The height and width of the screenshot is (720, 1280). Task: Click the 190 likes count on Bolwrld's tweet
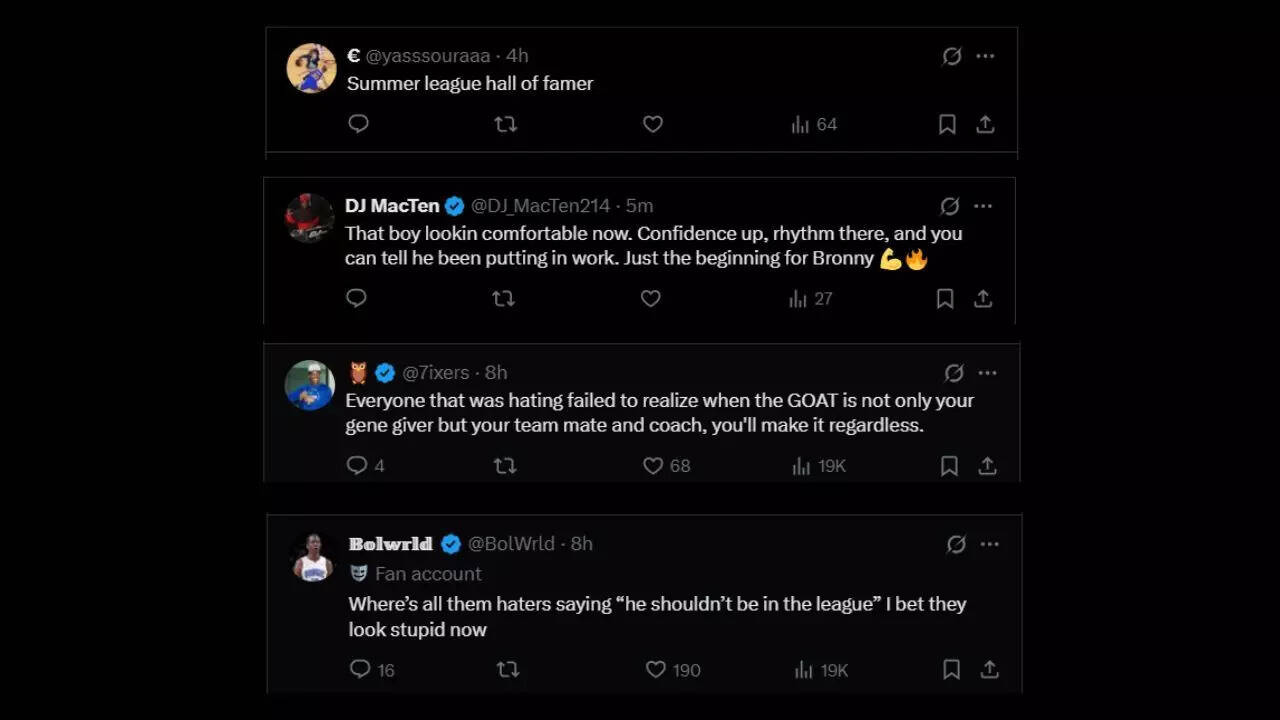pos(687,670)
